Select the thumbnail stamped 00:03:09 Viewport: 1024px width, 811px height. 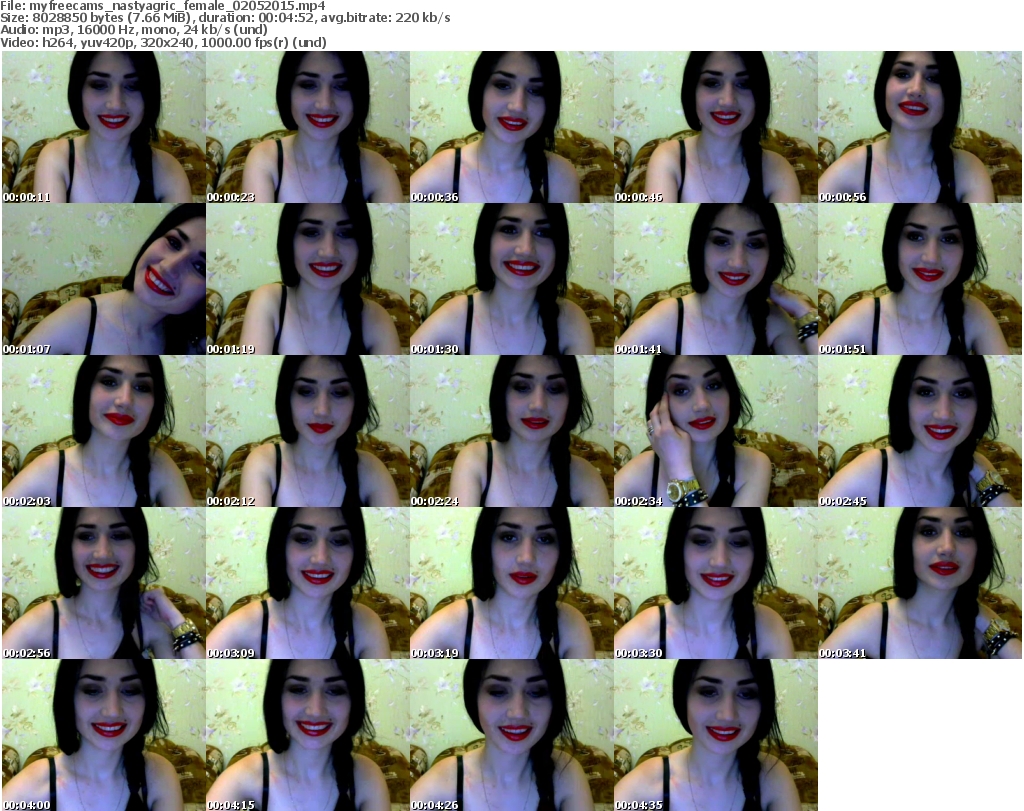click(308, 582)
